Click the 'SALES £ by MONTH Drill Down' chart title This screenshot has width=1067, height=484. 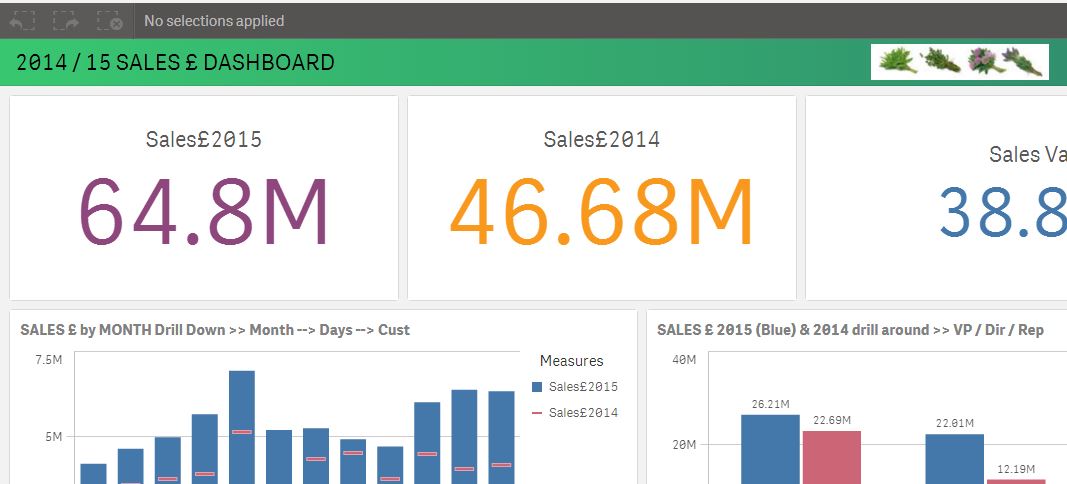[x=215, y=329]
